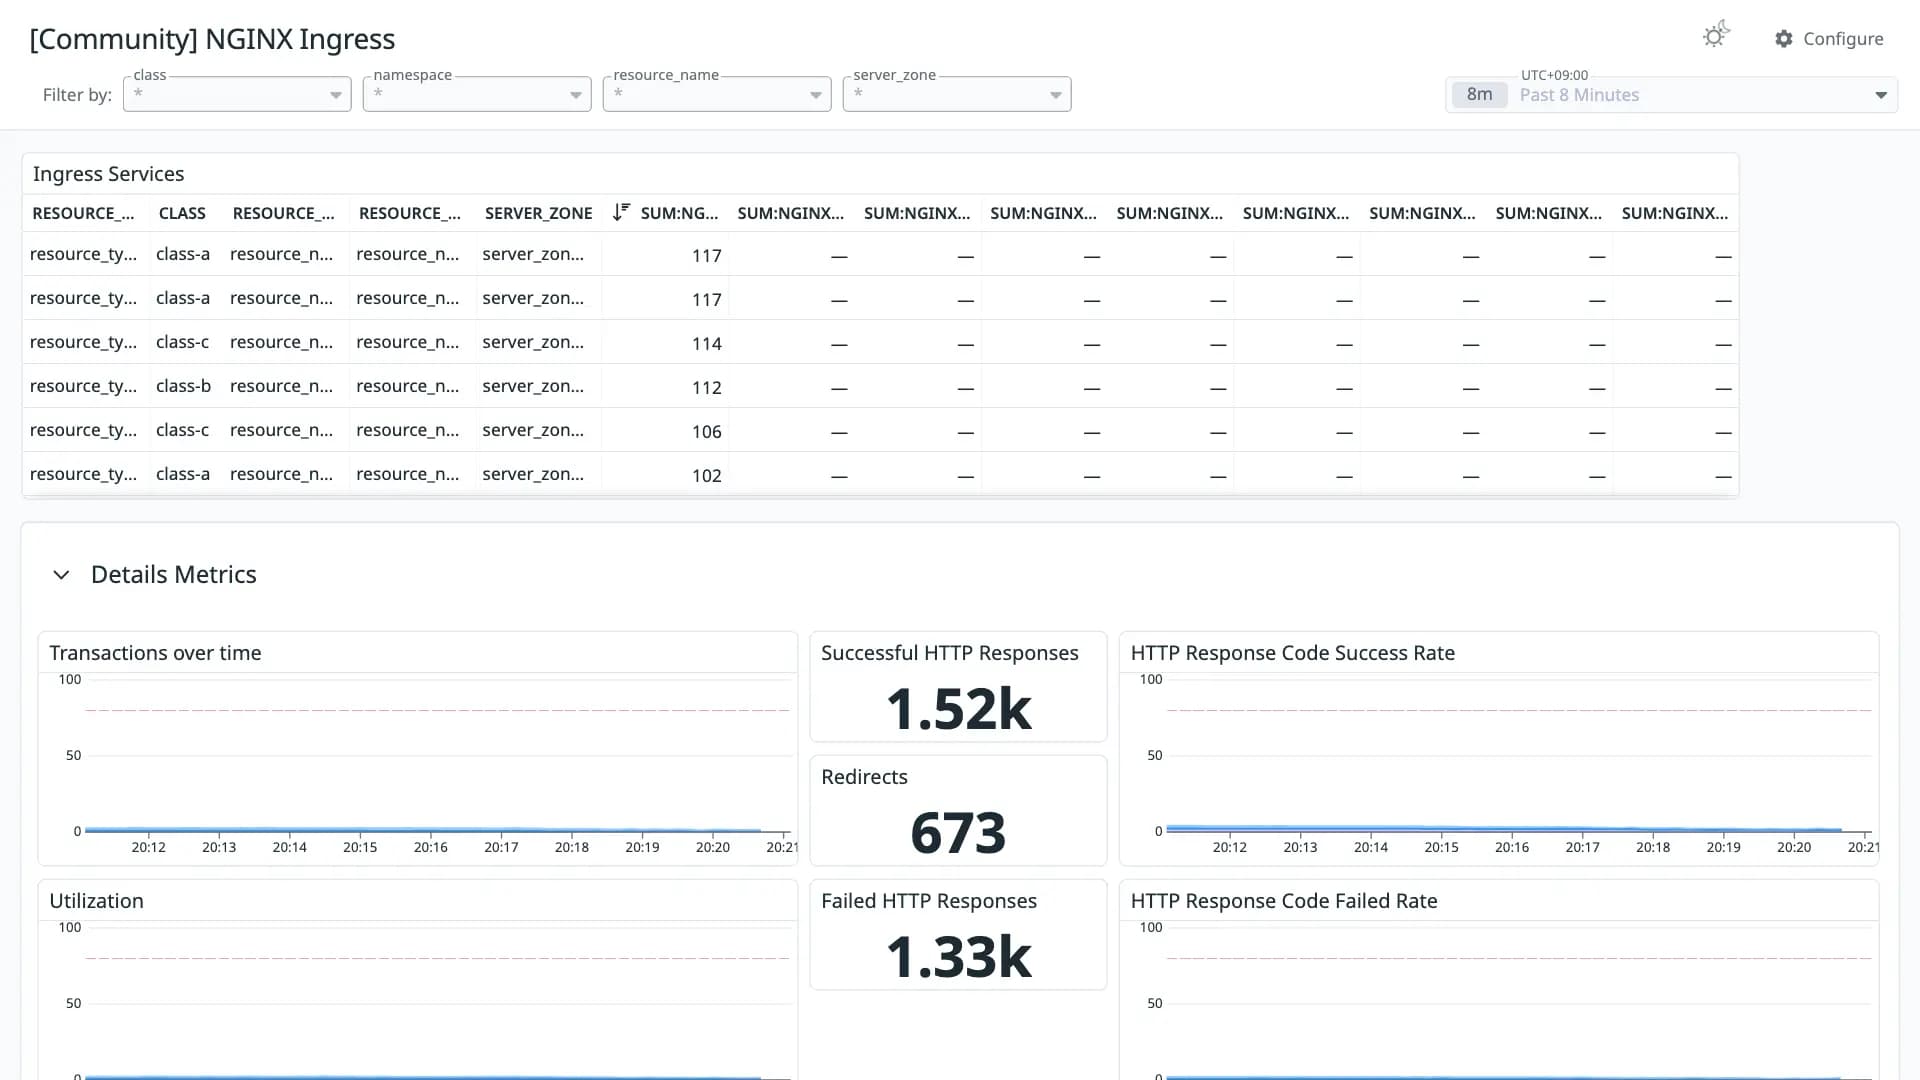
Task: Click the [Community] NGINX Ingress dashboard title
Action: coord(212,39)
